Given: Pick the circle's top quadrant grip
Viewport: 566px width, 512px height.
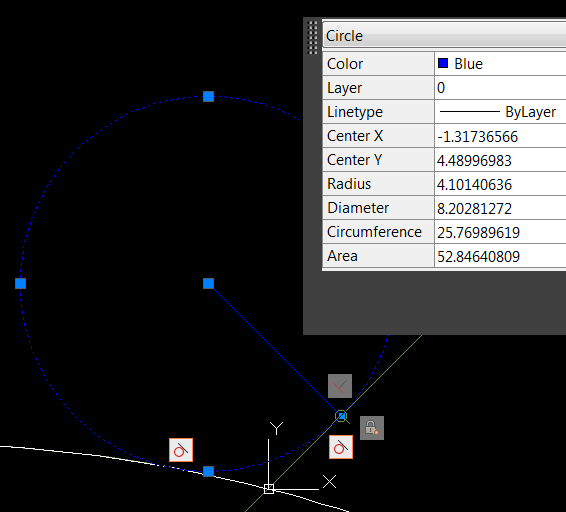Looking at the screenshot, I should [209, 96].
